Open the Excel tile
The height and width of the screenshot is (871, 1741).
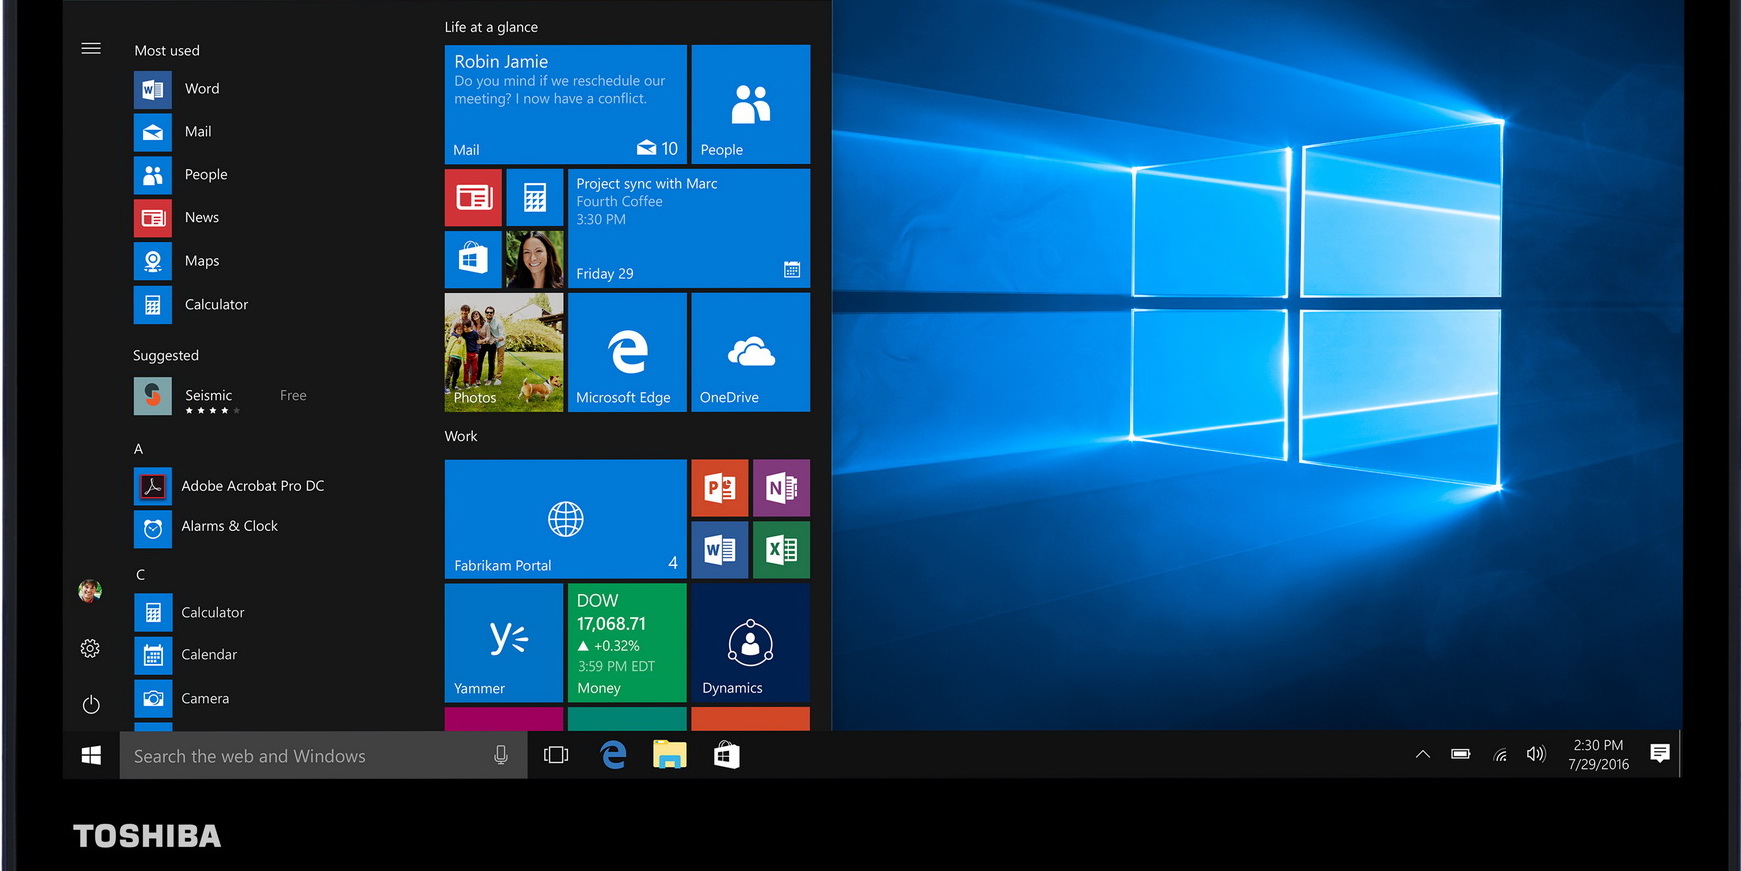click(781, 550)
